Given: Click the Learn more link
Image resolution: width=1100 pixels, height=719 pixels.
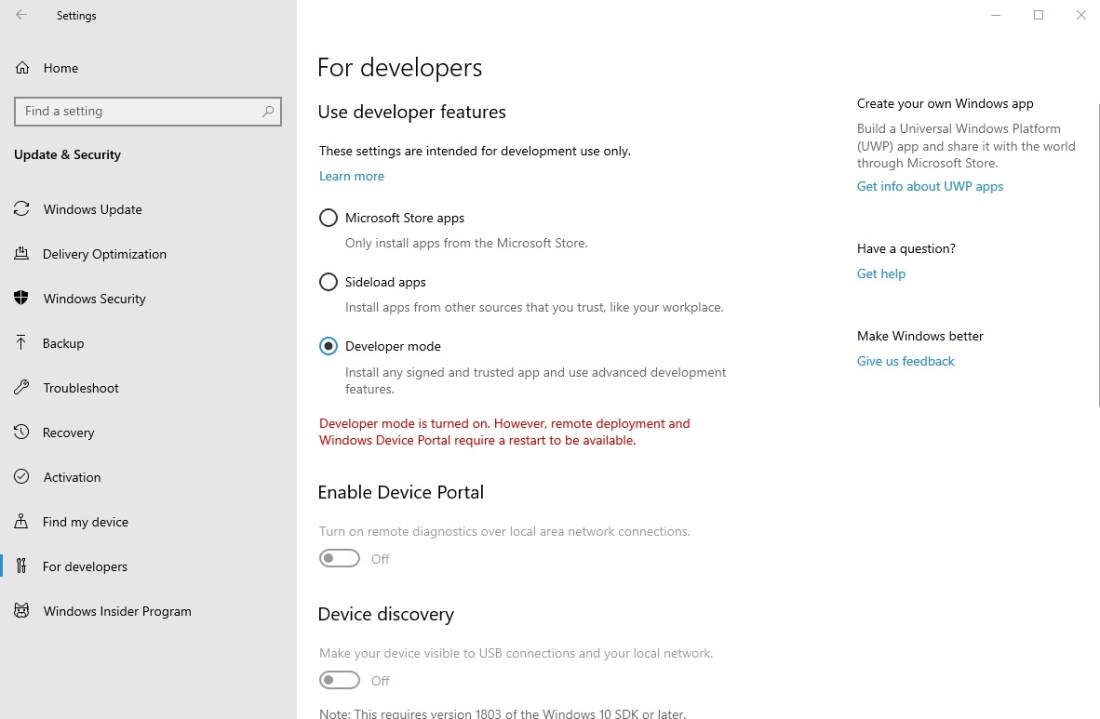Looking at the screenshot, I should (x=351, y=176).
